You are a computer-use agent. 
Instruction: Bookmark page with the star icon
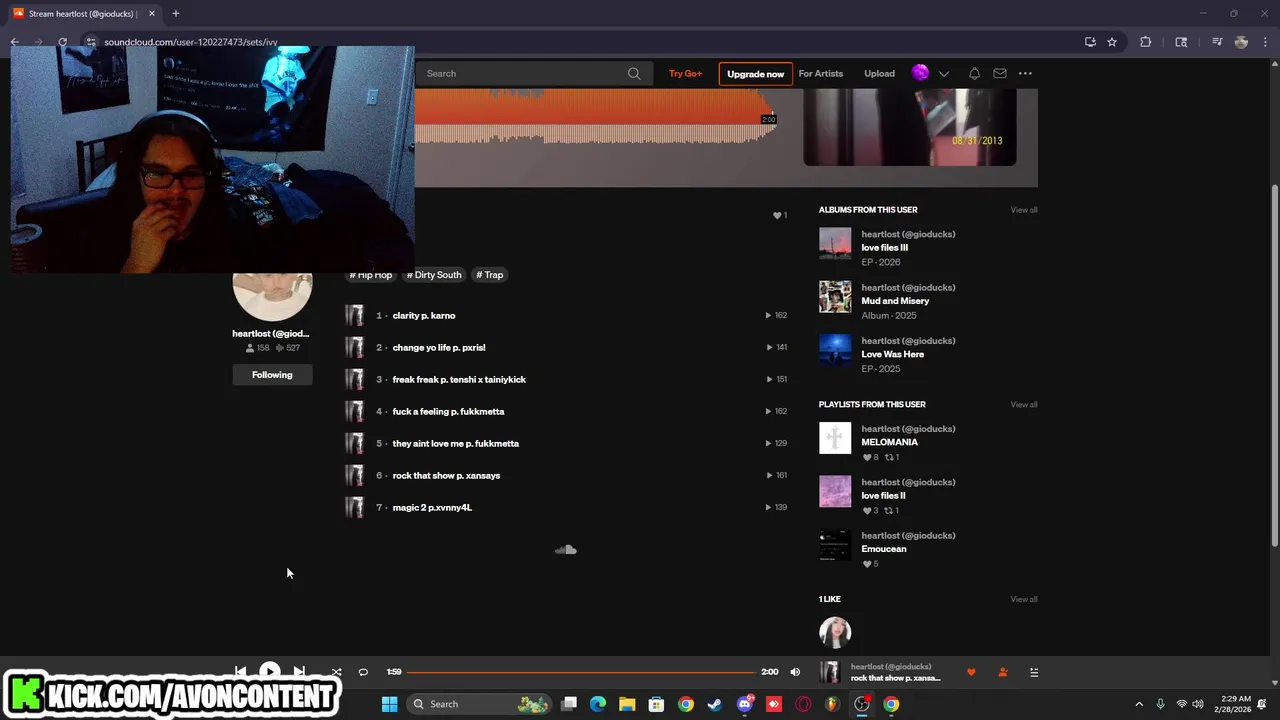[1111, 42]
